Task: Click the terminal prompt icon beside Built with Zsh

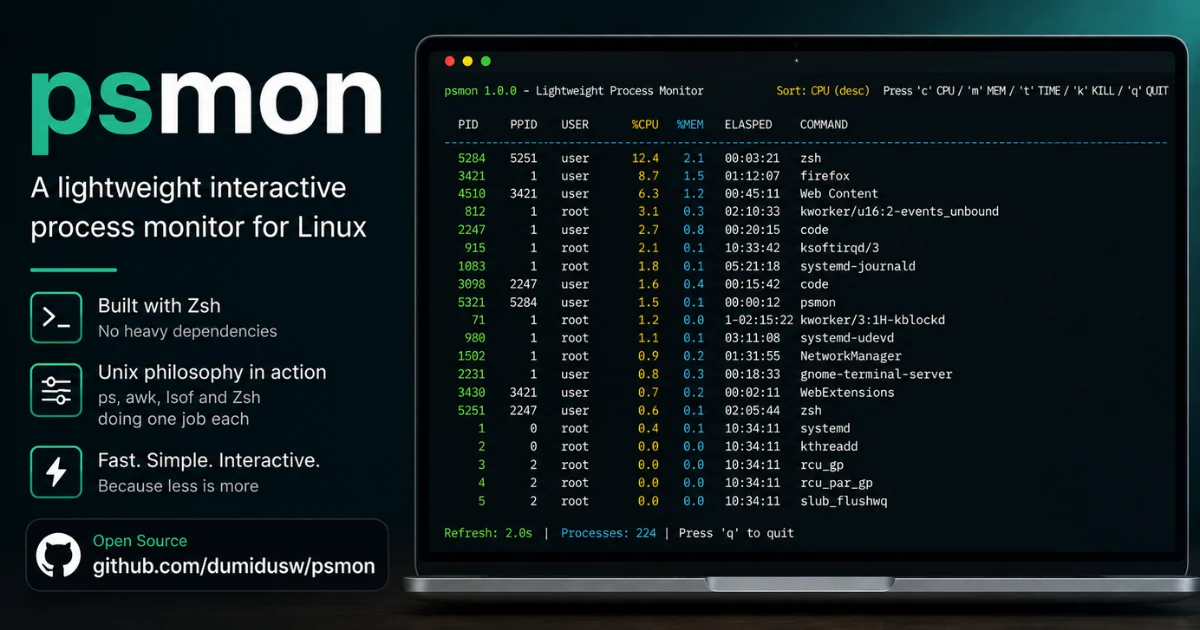Action: pyautogui.click(x=56, y=317)
